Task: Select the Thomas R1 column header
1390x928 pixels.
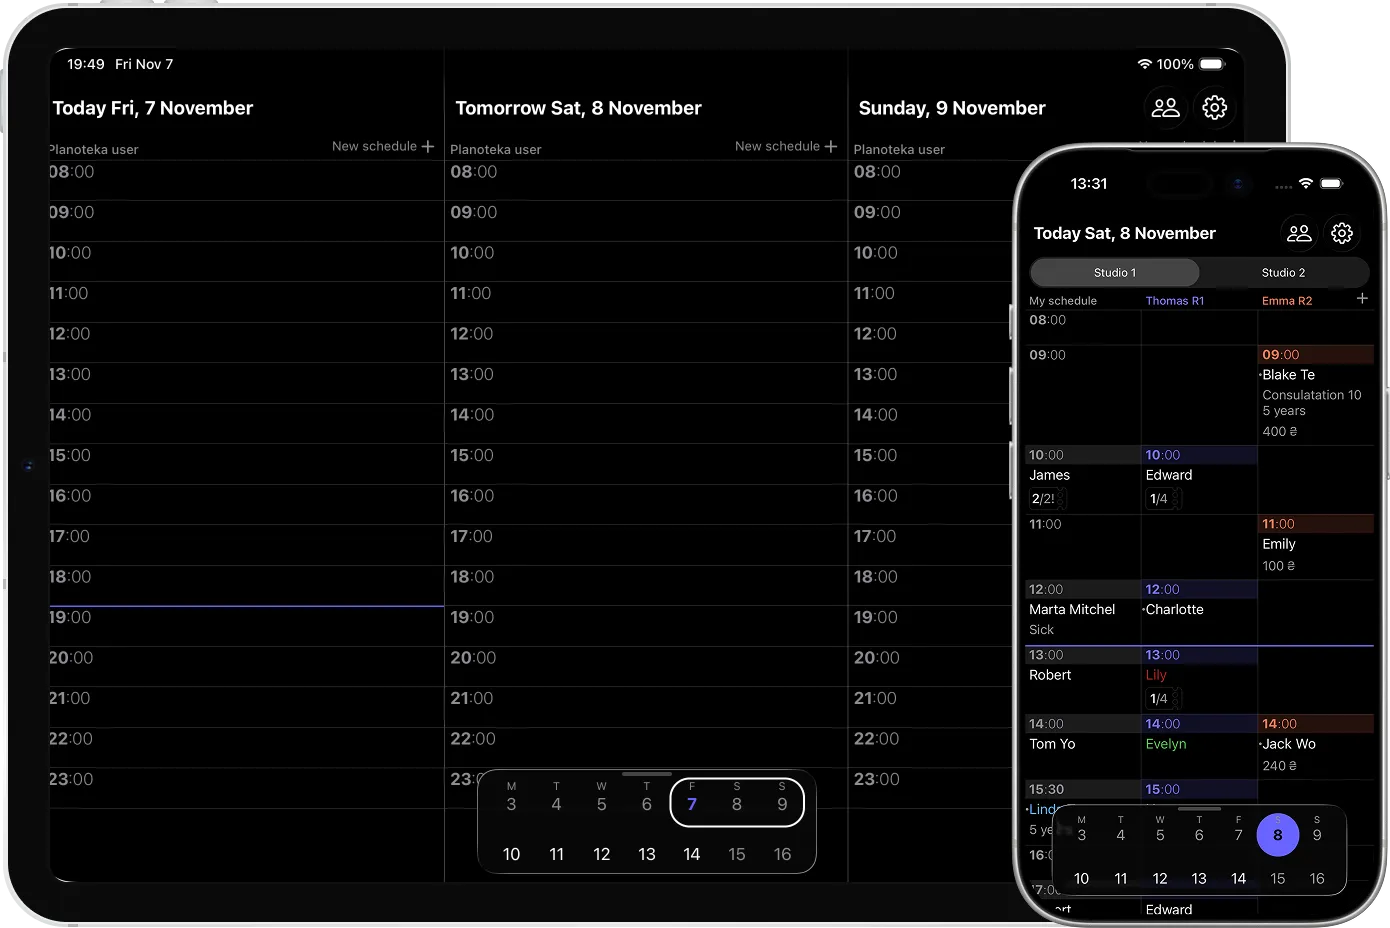Action: point(1174,301)
